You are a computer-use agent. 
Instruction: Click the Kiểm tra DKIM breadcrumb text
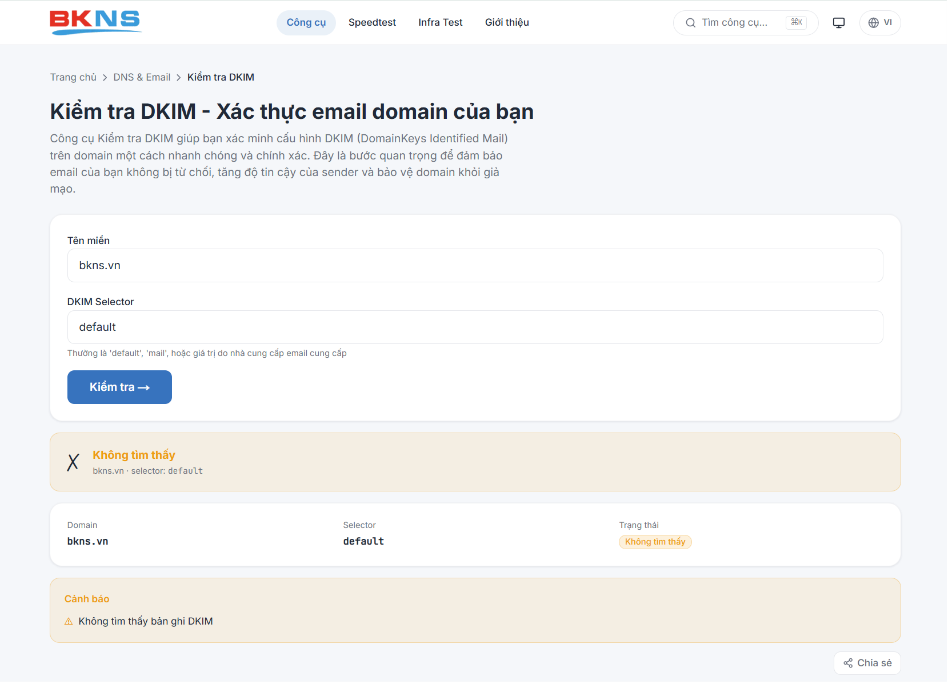click(x=220, y=77)
